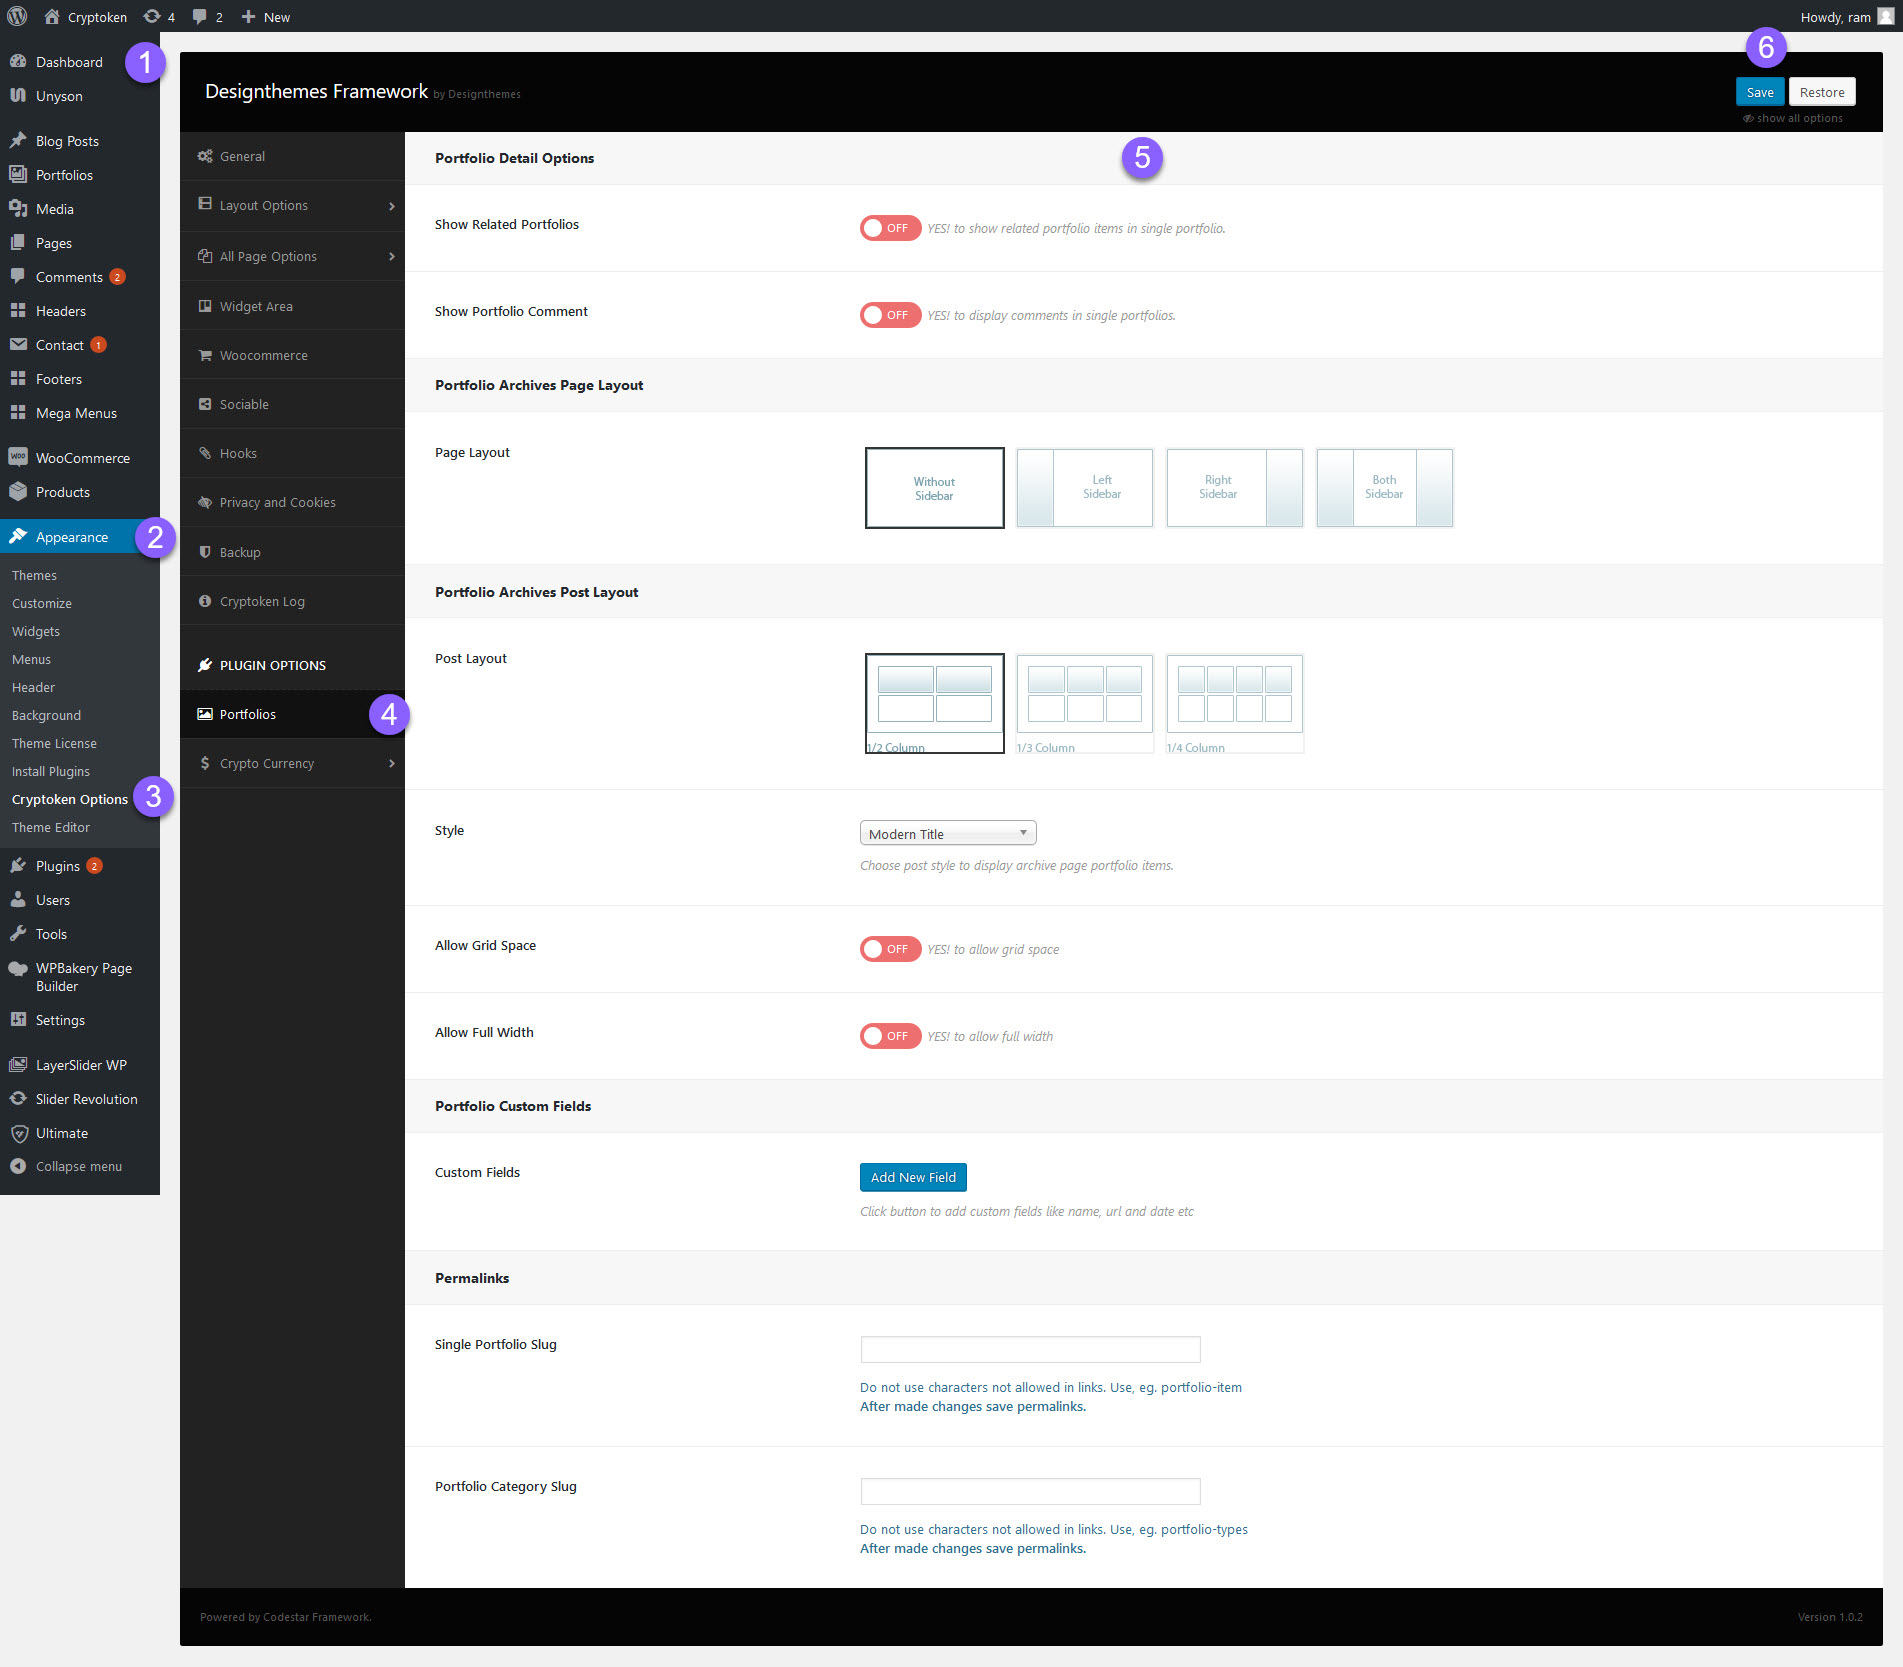The width and height of the screenshot is (1903, 1667).
Task: Select Both Sidebar page layout
Action: tap(1384, 488)
